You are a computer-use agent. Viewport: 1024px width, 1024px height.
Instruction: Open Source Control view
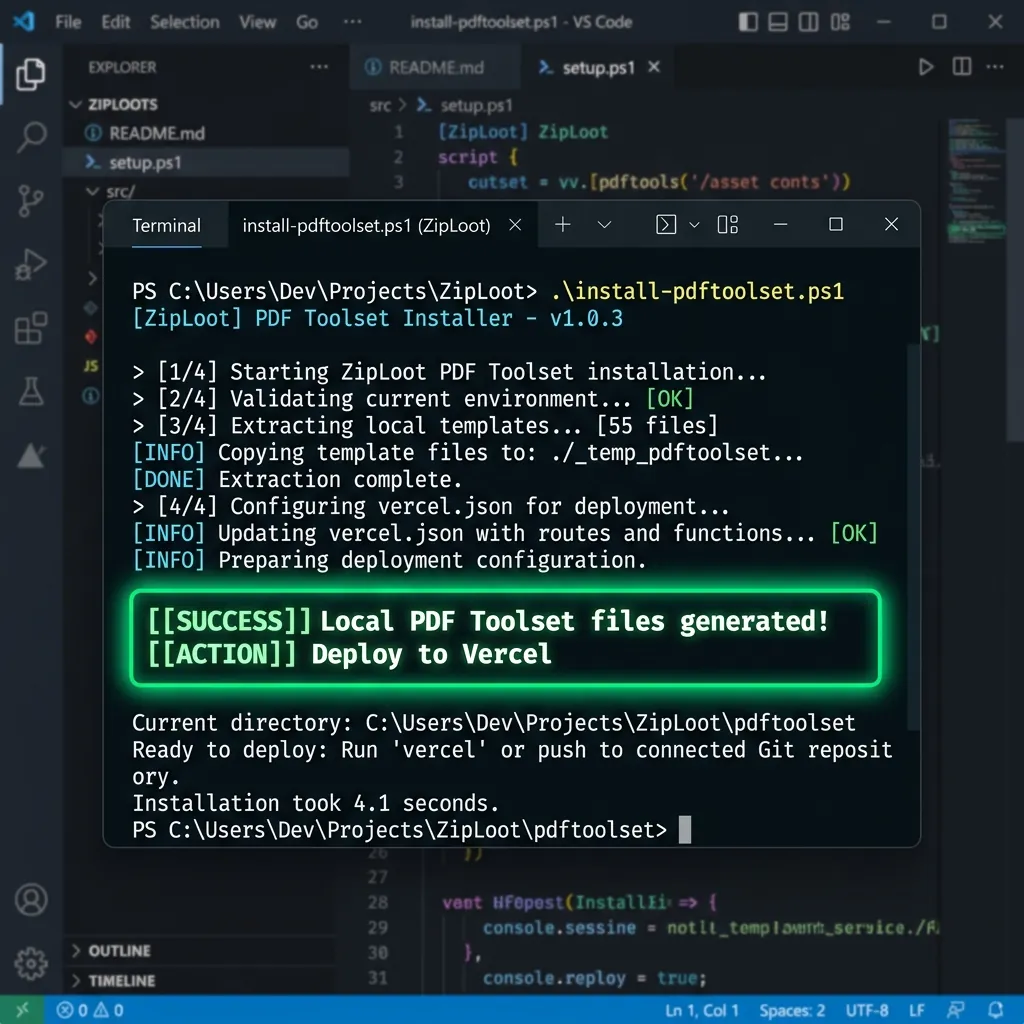tap(31, 200)
